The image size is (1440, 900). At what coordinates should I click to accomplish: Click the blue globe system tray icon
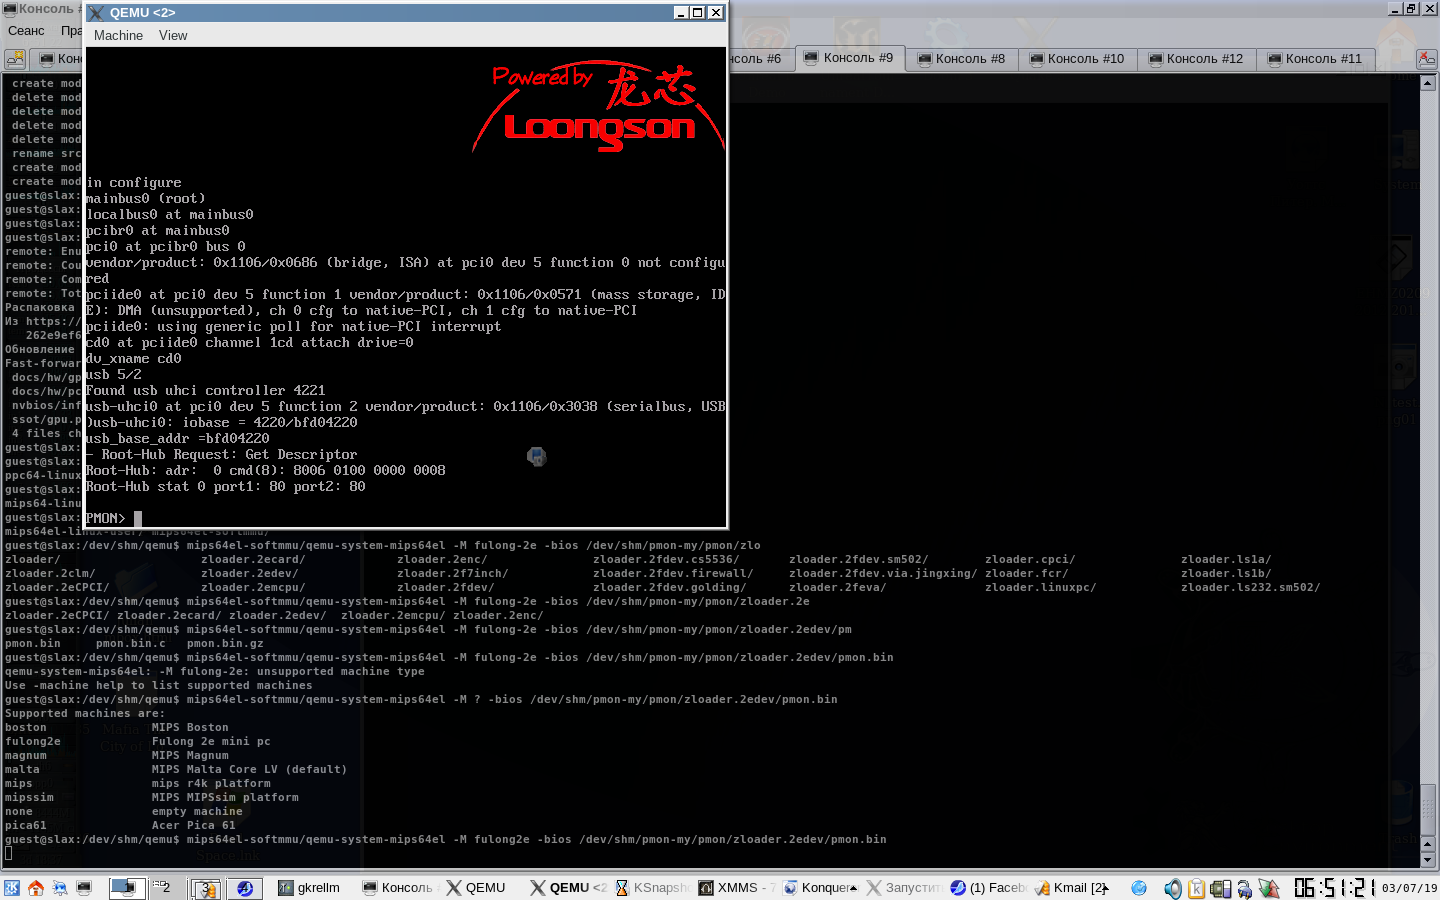click(x=1139, y=888)
